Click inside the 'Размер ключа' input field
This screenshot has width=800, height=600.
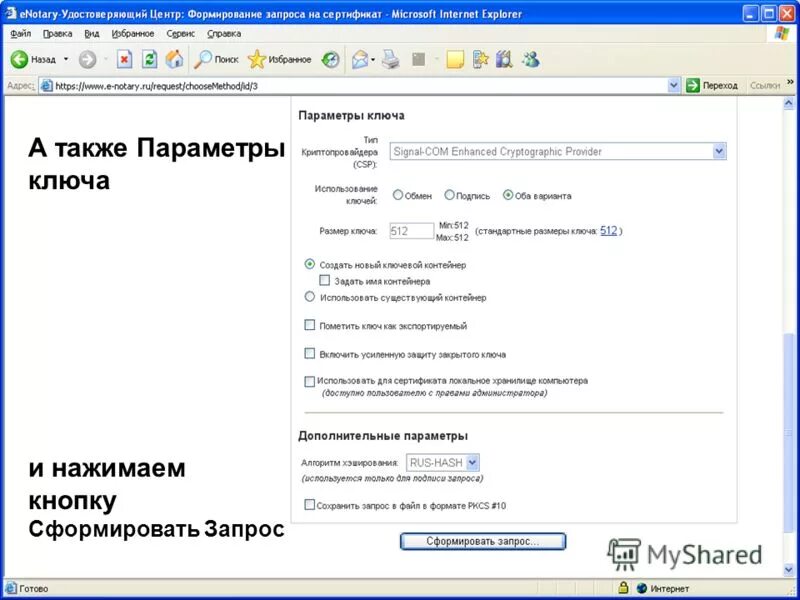[411, 230]
